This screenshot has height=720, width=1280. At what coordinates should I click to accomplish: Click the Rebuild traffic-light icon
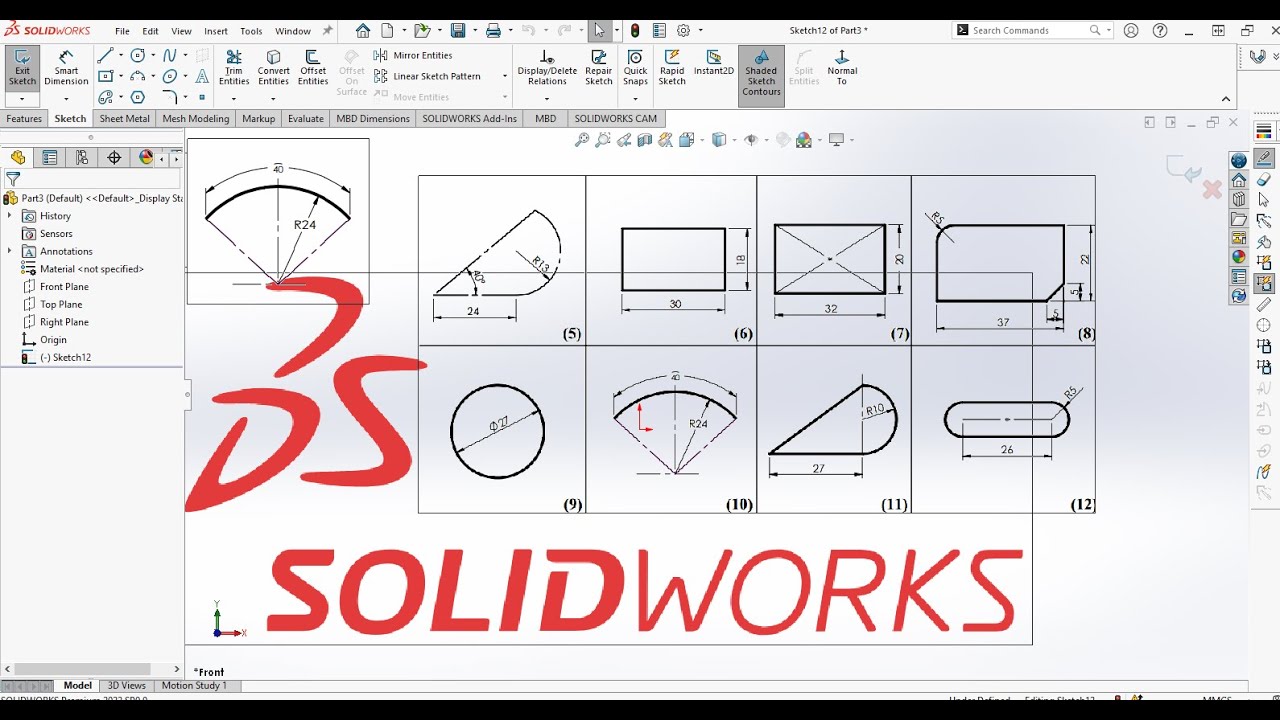[635, 30]
